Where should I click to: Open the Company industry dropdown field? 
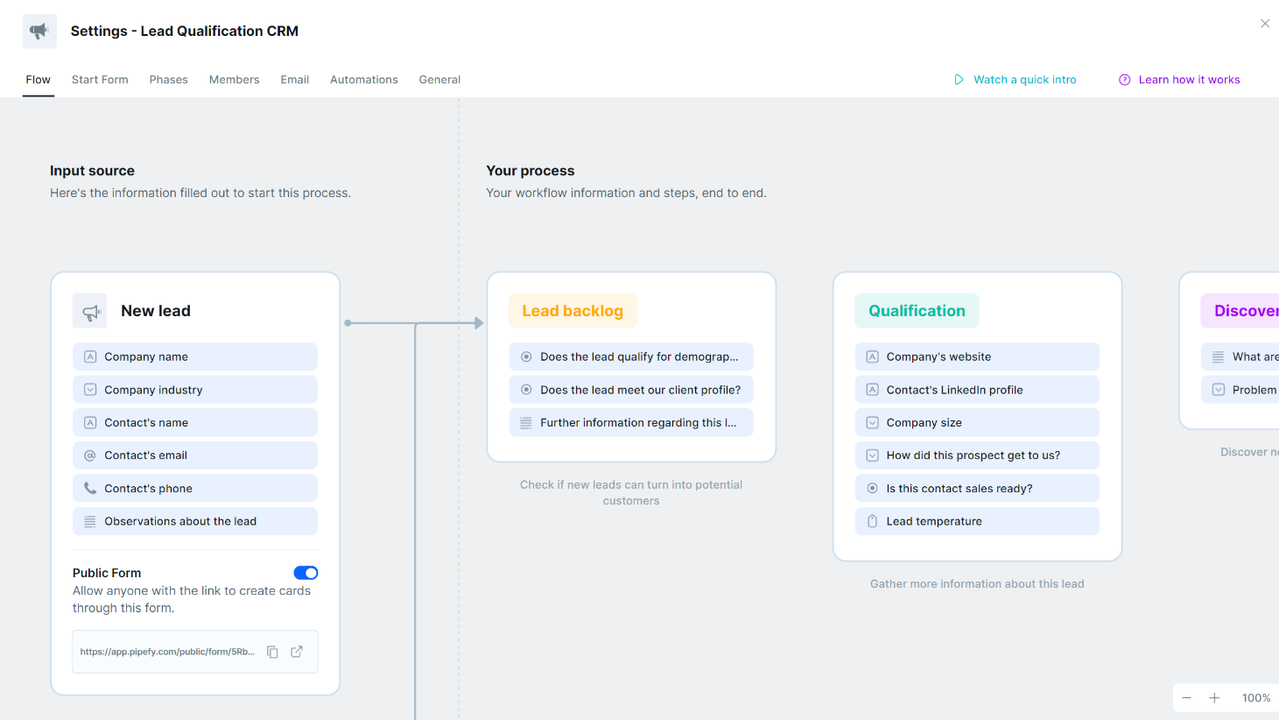tap(195, 390)
